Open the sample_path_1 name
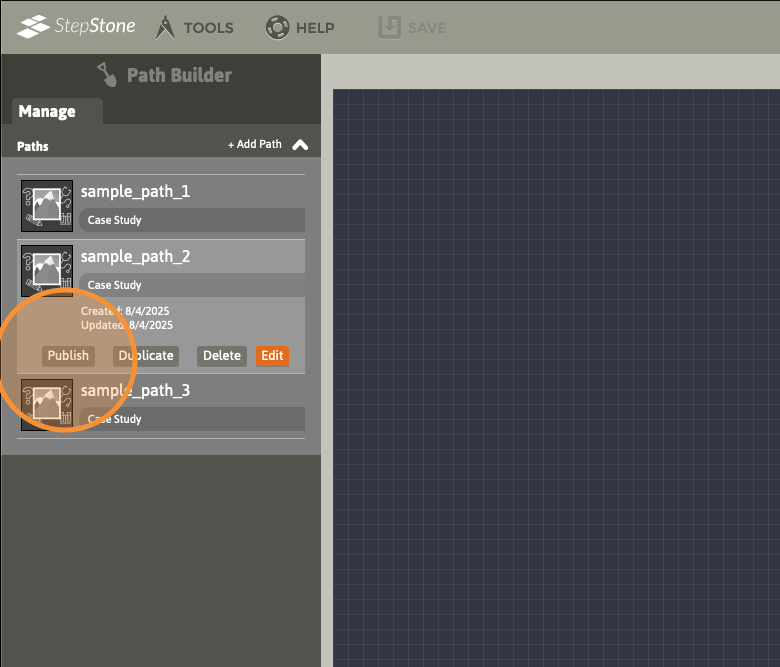780x667 pixels. (x=135, y=191)
